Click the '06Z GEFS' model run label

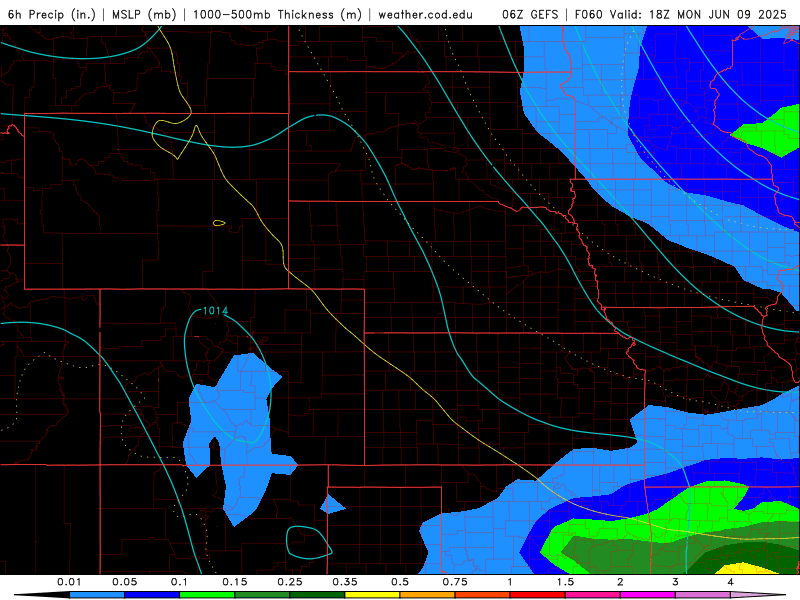click(x=530, y=14)
